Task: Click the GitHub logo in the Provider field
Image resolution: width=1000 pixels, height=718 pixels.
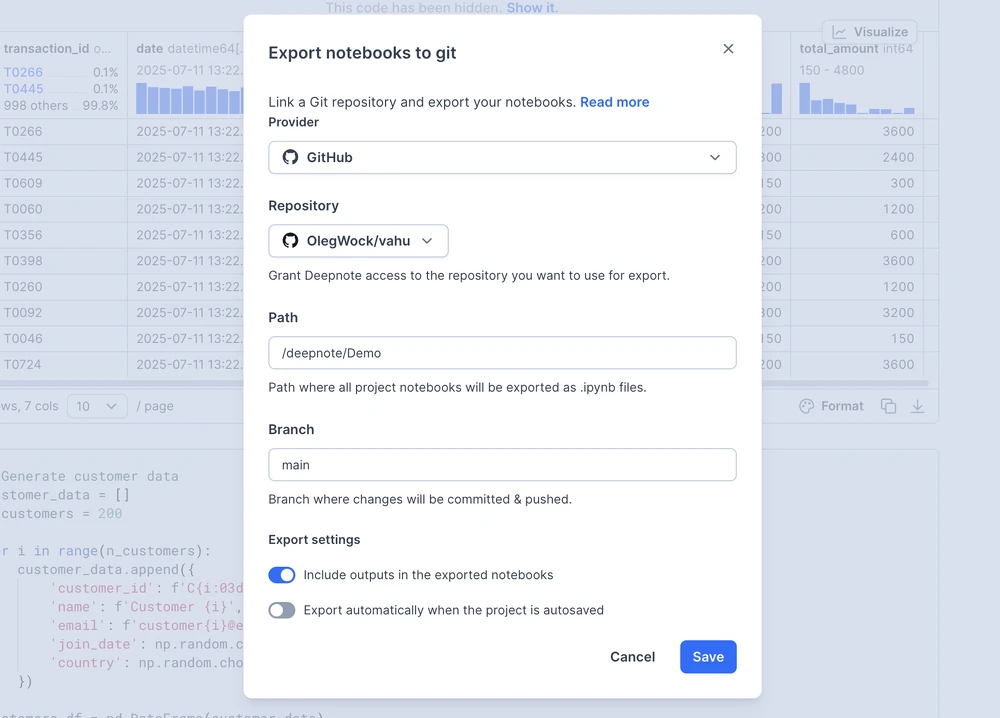Action: 290,158
